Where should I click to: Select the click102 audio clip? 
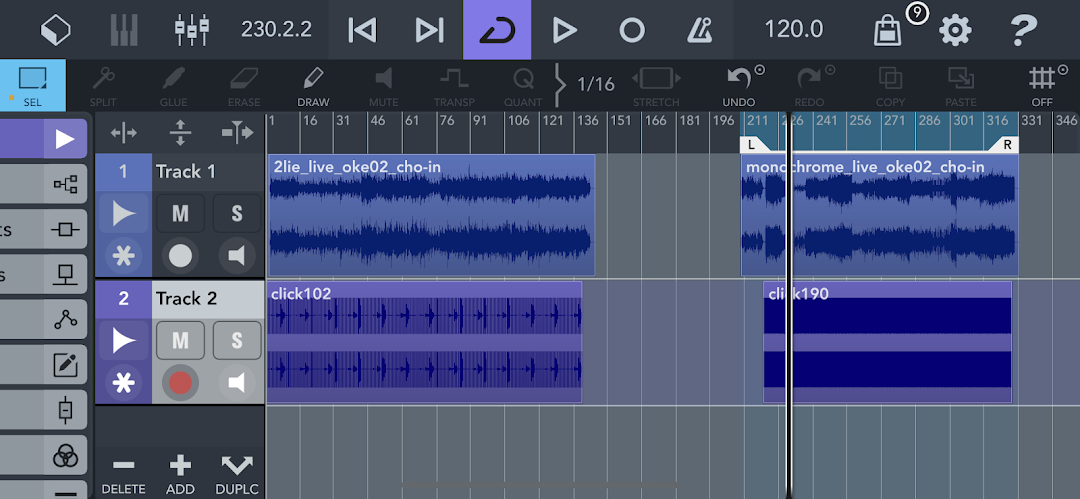(424, 342)
